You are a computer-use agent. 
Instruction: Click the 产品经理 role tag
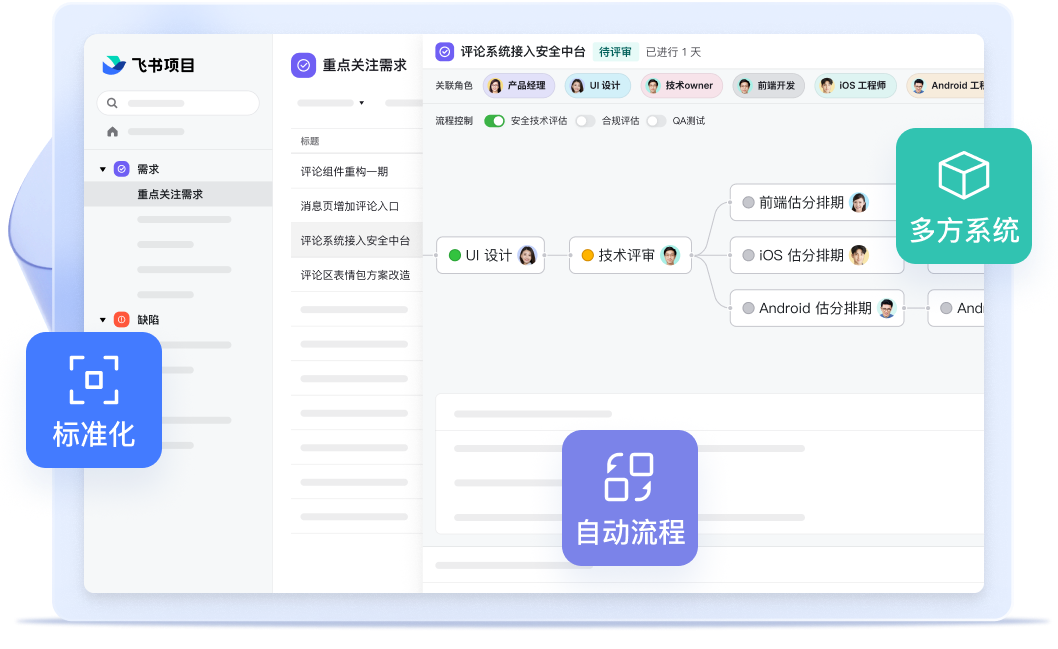tap(518, 86)
